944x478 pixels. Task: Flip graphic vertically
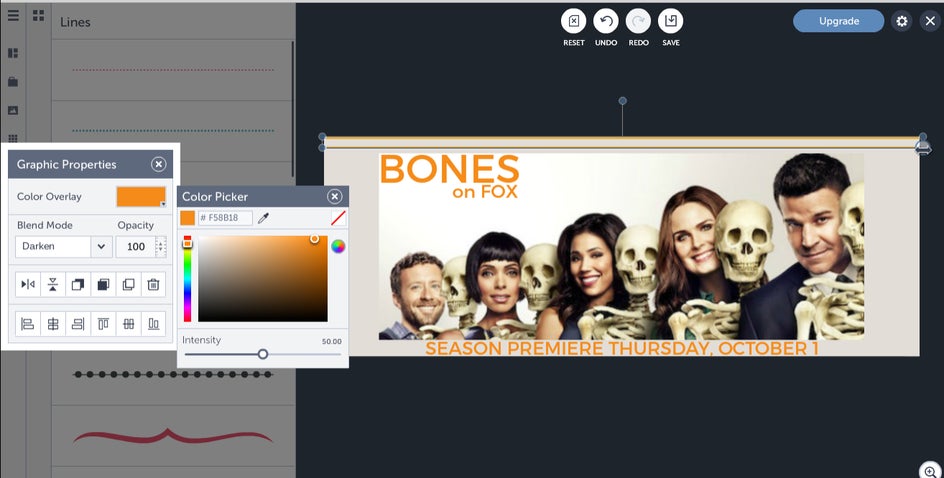pyautogui.click(x=53, y=284)
